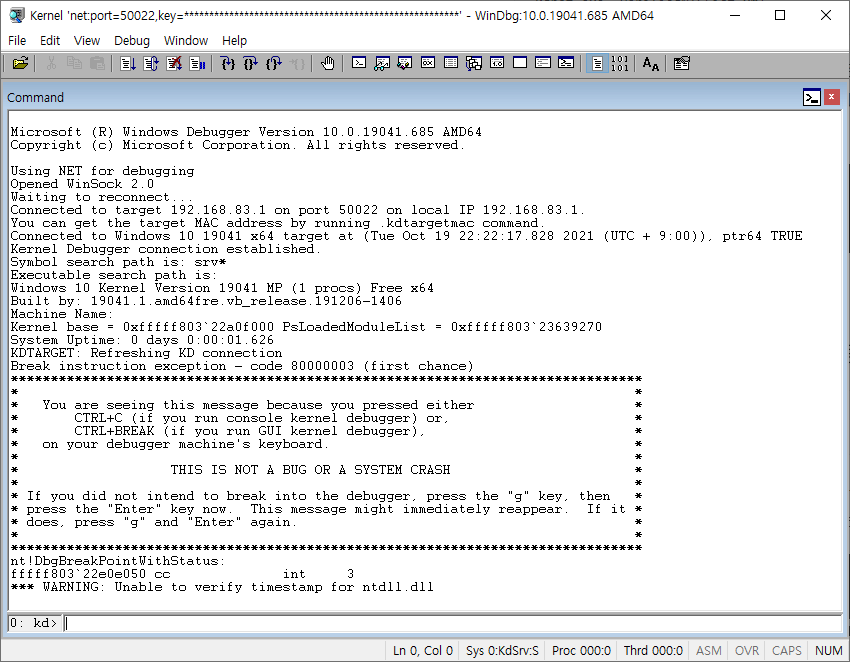The width and height of the screenshot is (850, 662).
Task: Open the Disassembly window icon
Action: 497,63
